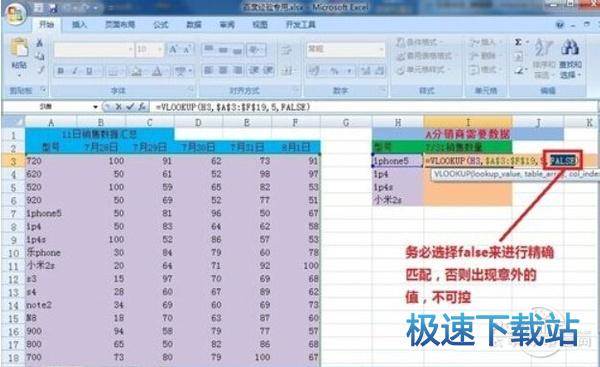
Task: Open the Conditional Formatting dropdown
Action: (419, 42)
